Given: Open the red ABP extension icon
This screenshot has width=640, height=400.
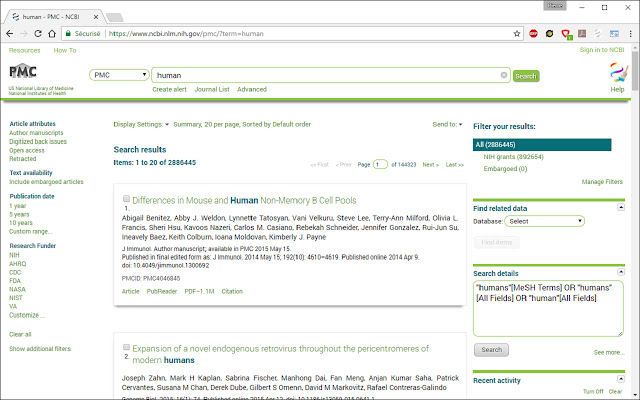Looking at the screenshot, I should [533, 34].
